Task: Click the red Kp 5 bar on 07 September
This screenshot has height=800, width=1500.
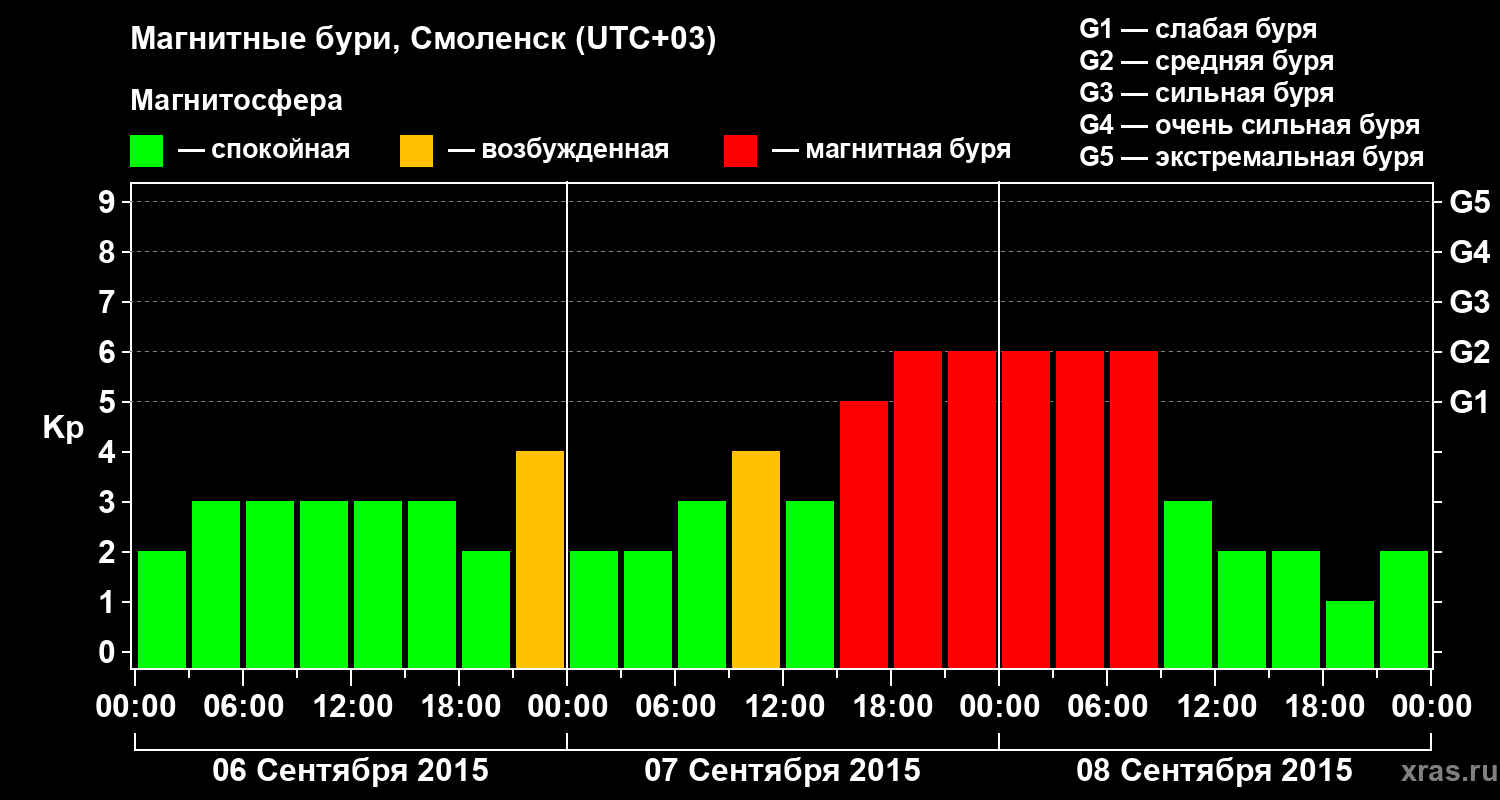Action: (x=864, y=535)
